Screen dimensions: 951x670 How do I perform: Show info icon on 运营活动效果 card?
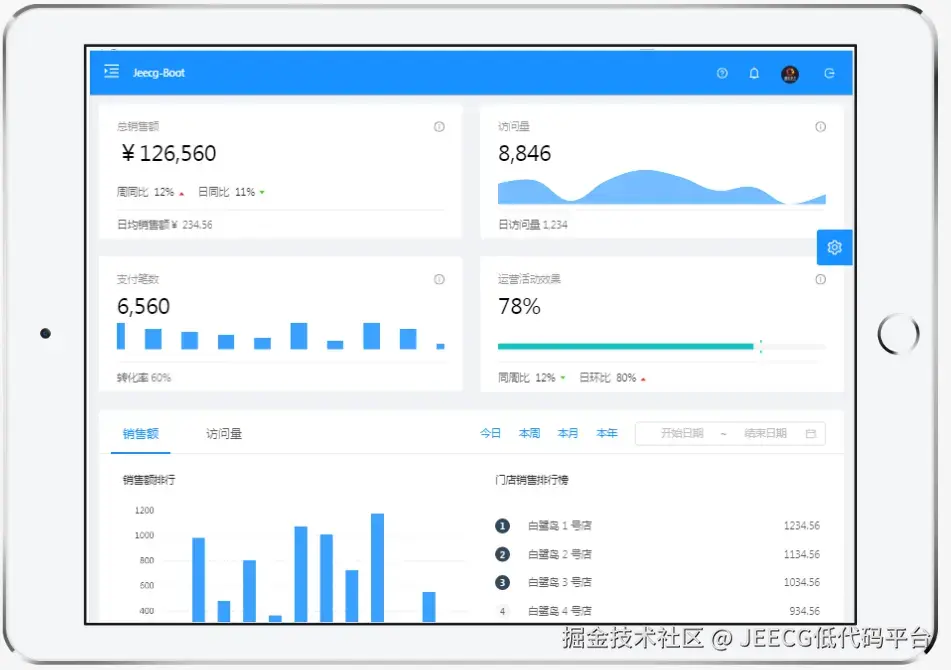click(820, 279)
